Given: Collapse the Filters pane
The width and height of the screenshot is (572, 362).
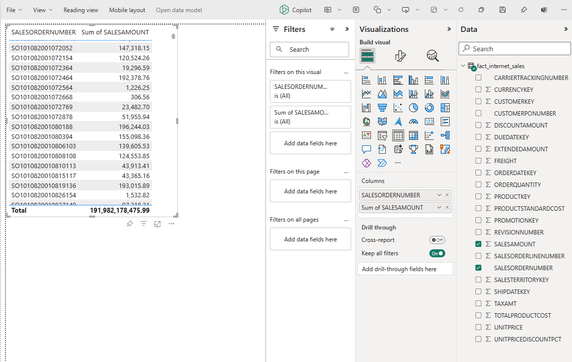Looking at the screenshot, I should click(347, 29).
